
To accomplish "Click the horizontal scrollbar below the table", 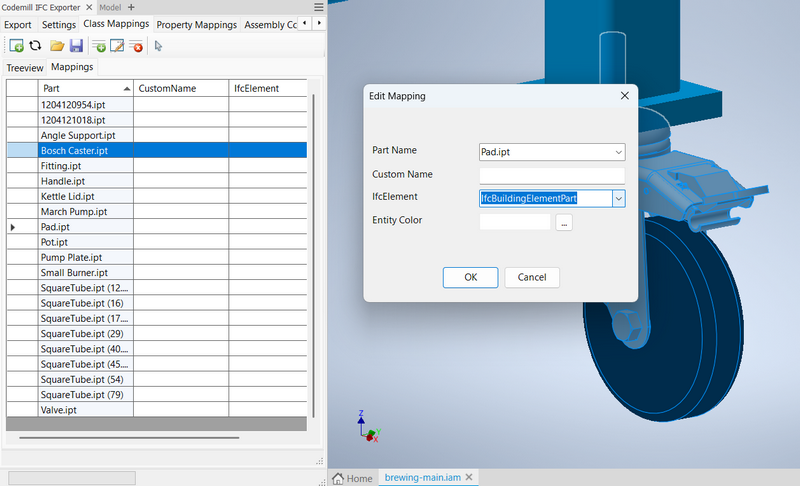I will coord(129,438).
